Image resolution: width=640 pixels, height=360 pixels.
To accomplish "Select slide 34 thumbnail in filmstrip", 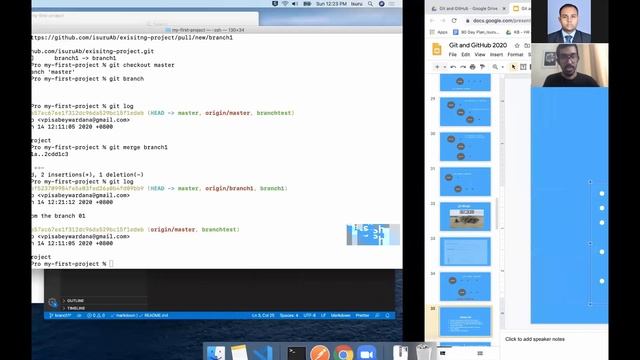I will click(465, 287).
